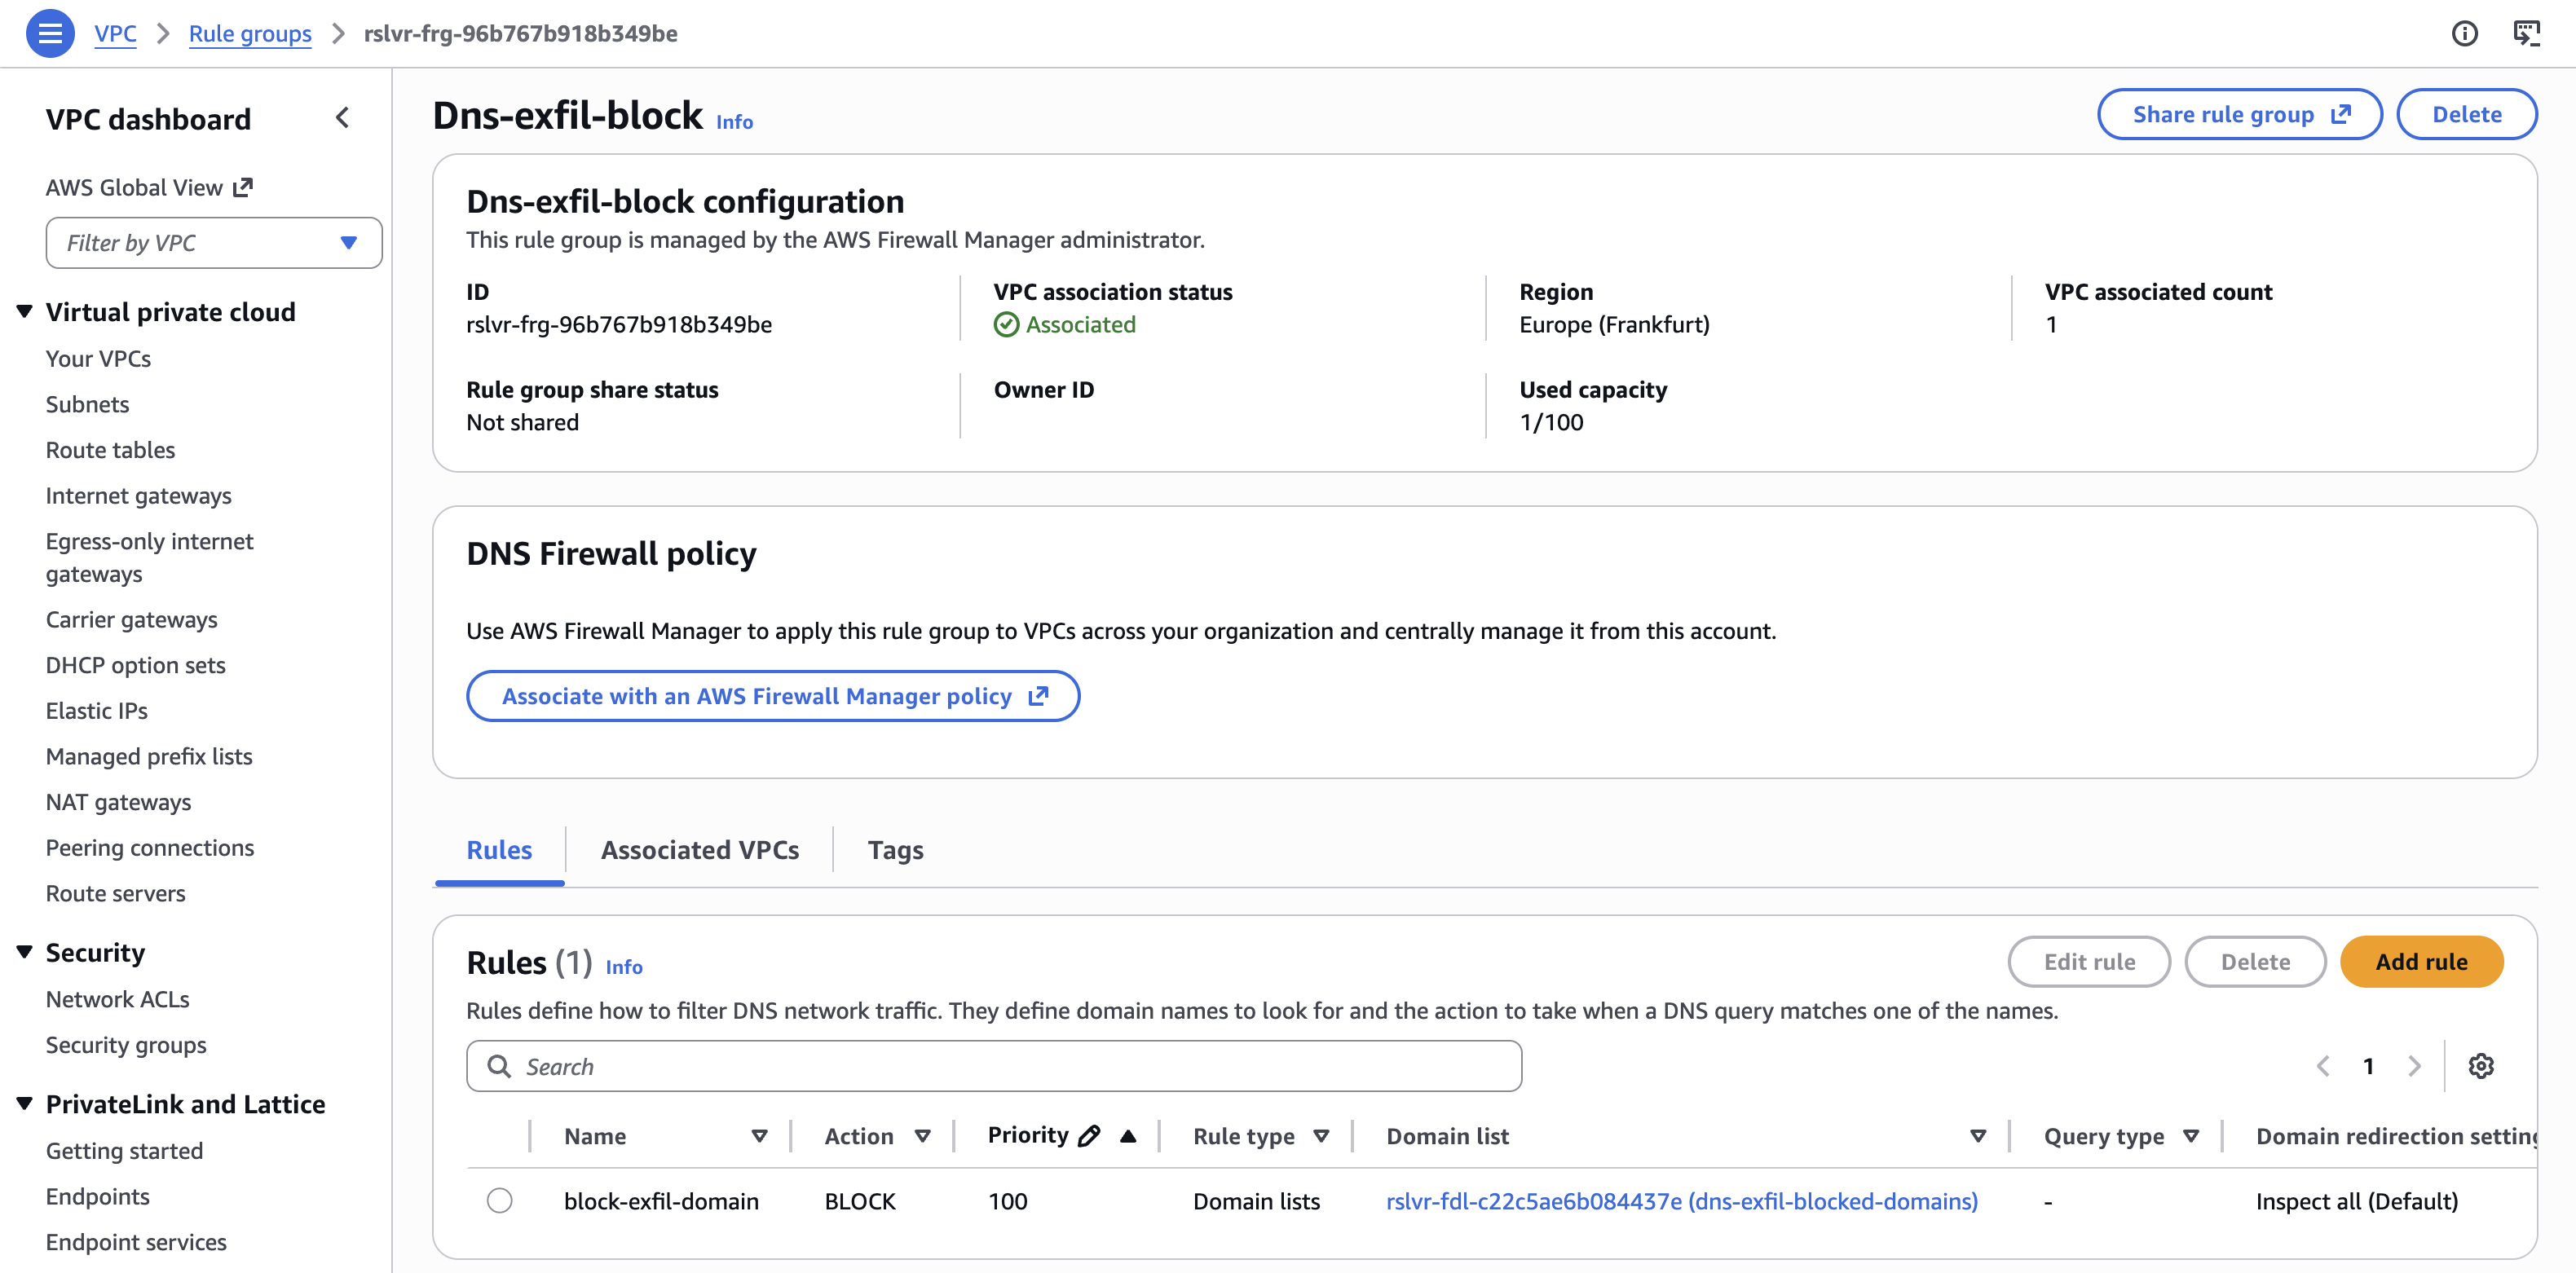Switch to the Tags tab
The height and width of the screenshot is (1273, 2576).
[895, 850]
